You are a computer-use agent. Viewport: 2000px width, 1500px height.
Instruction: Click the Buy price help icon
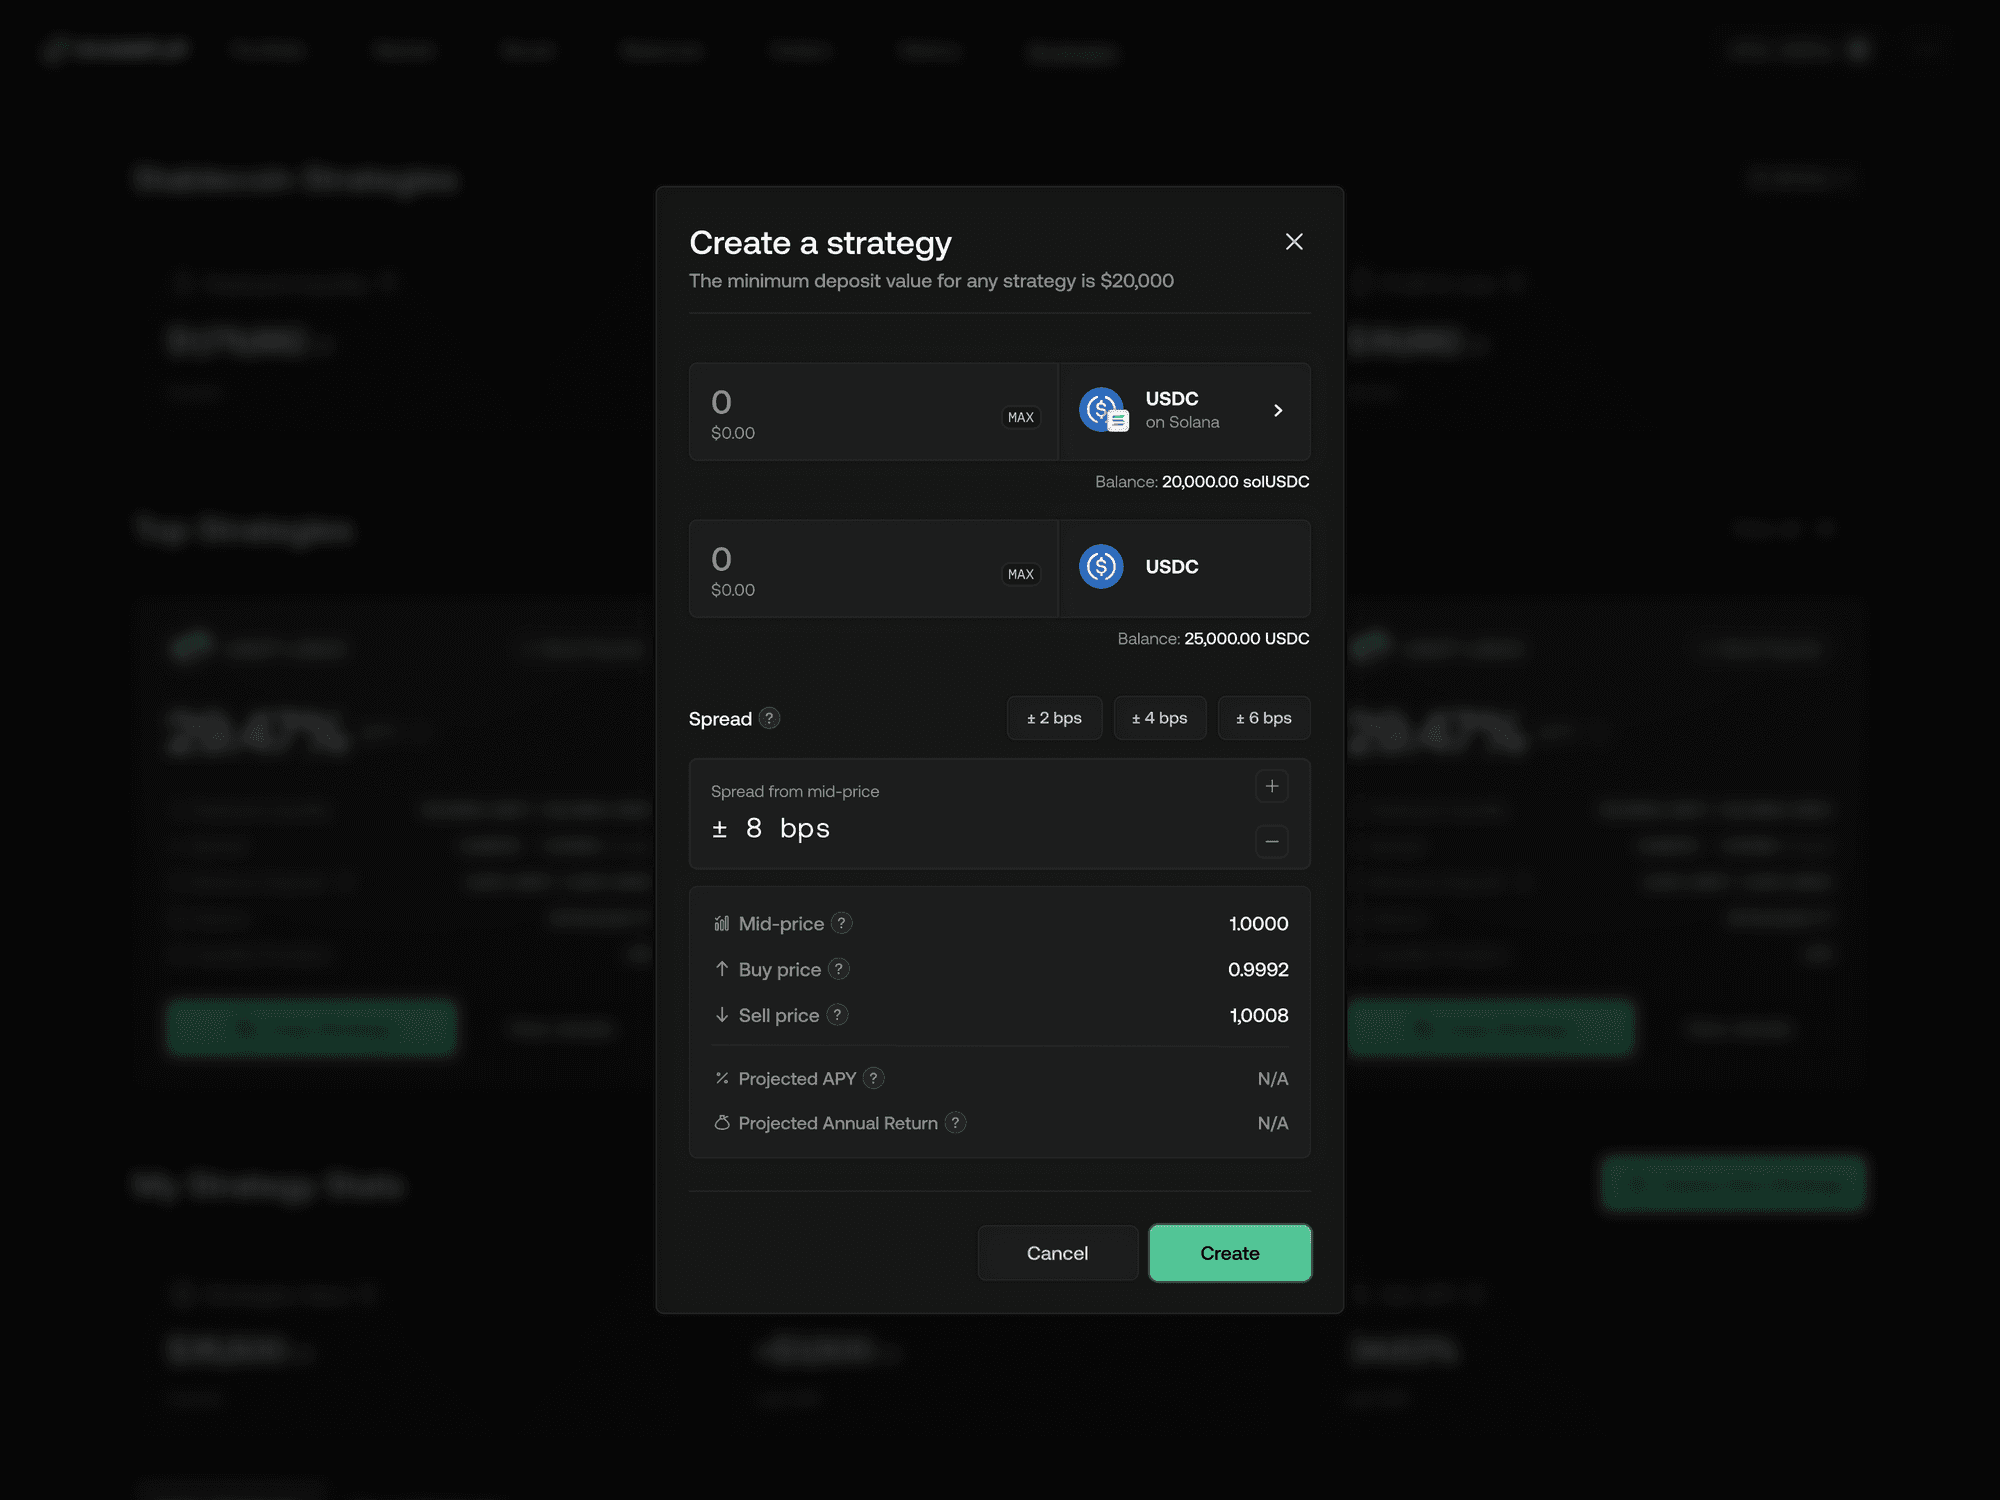coord(839,969)
